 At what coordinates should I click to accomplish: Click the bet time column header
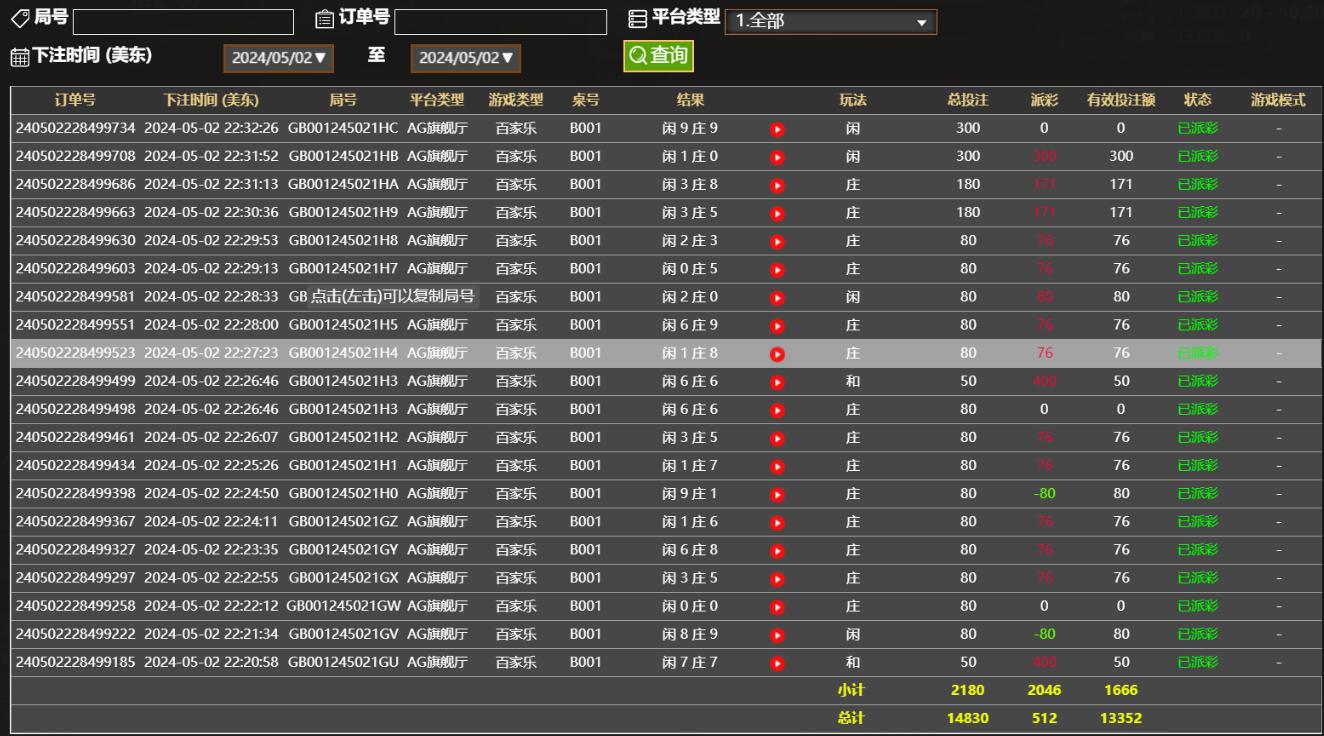(x=211, y=100)
